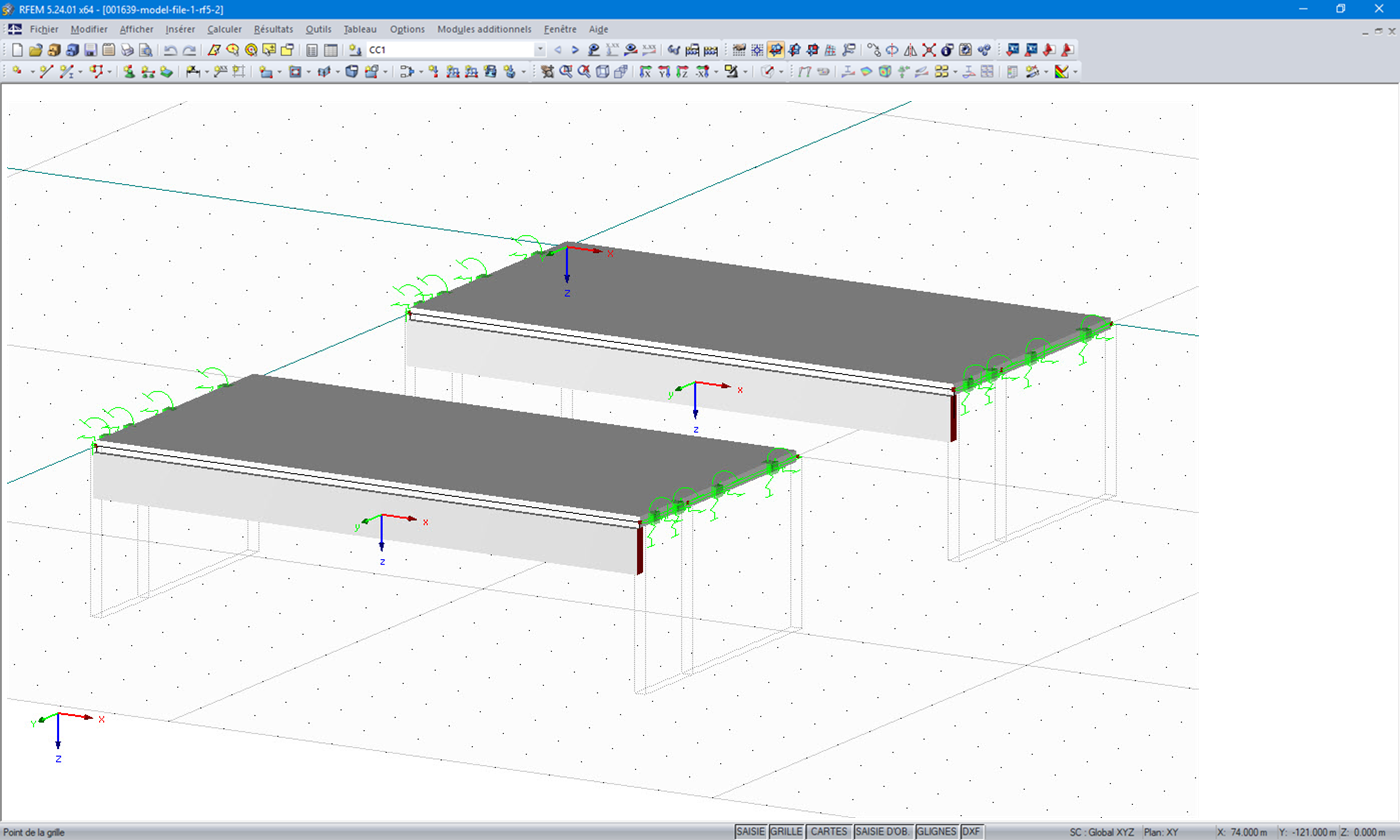
Task: Open a file with the folder icon
Action: click(x=35, y=49)
